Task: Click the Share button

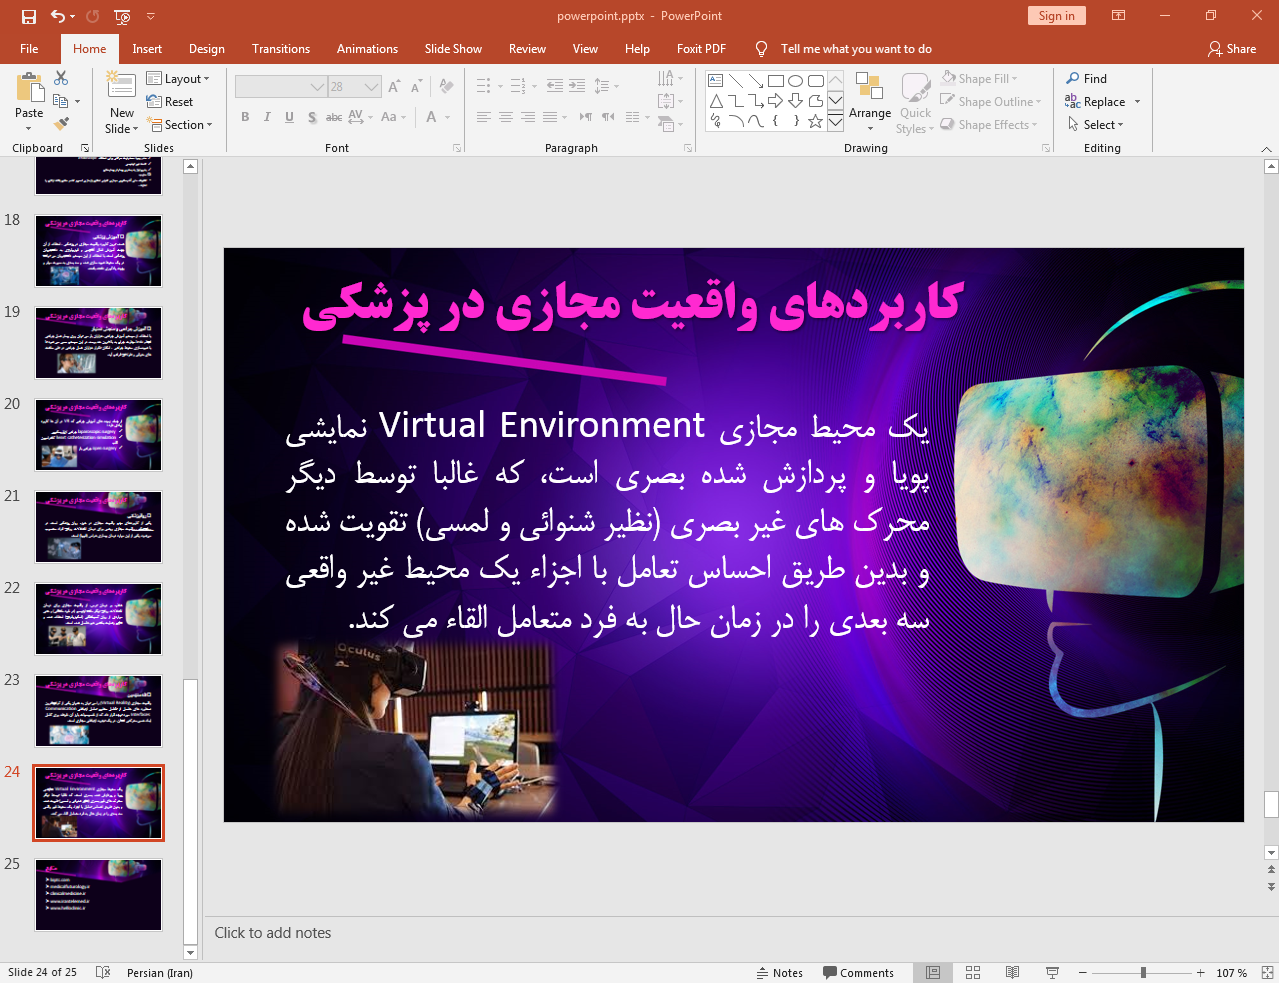Action: [x=1232, y=49]
